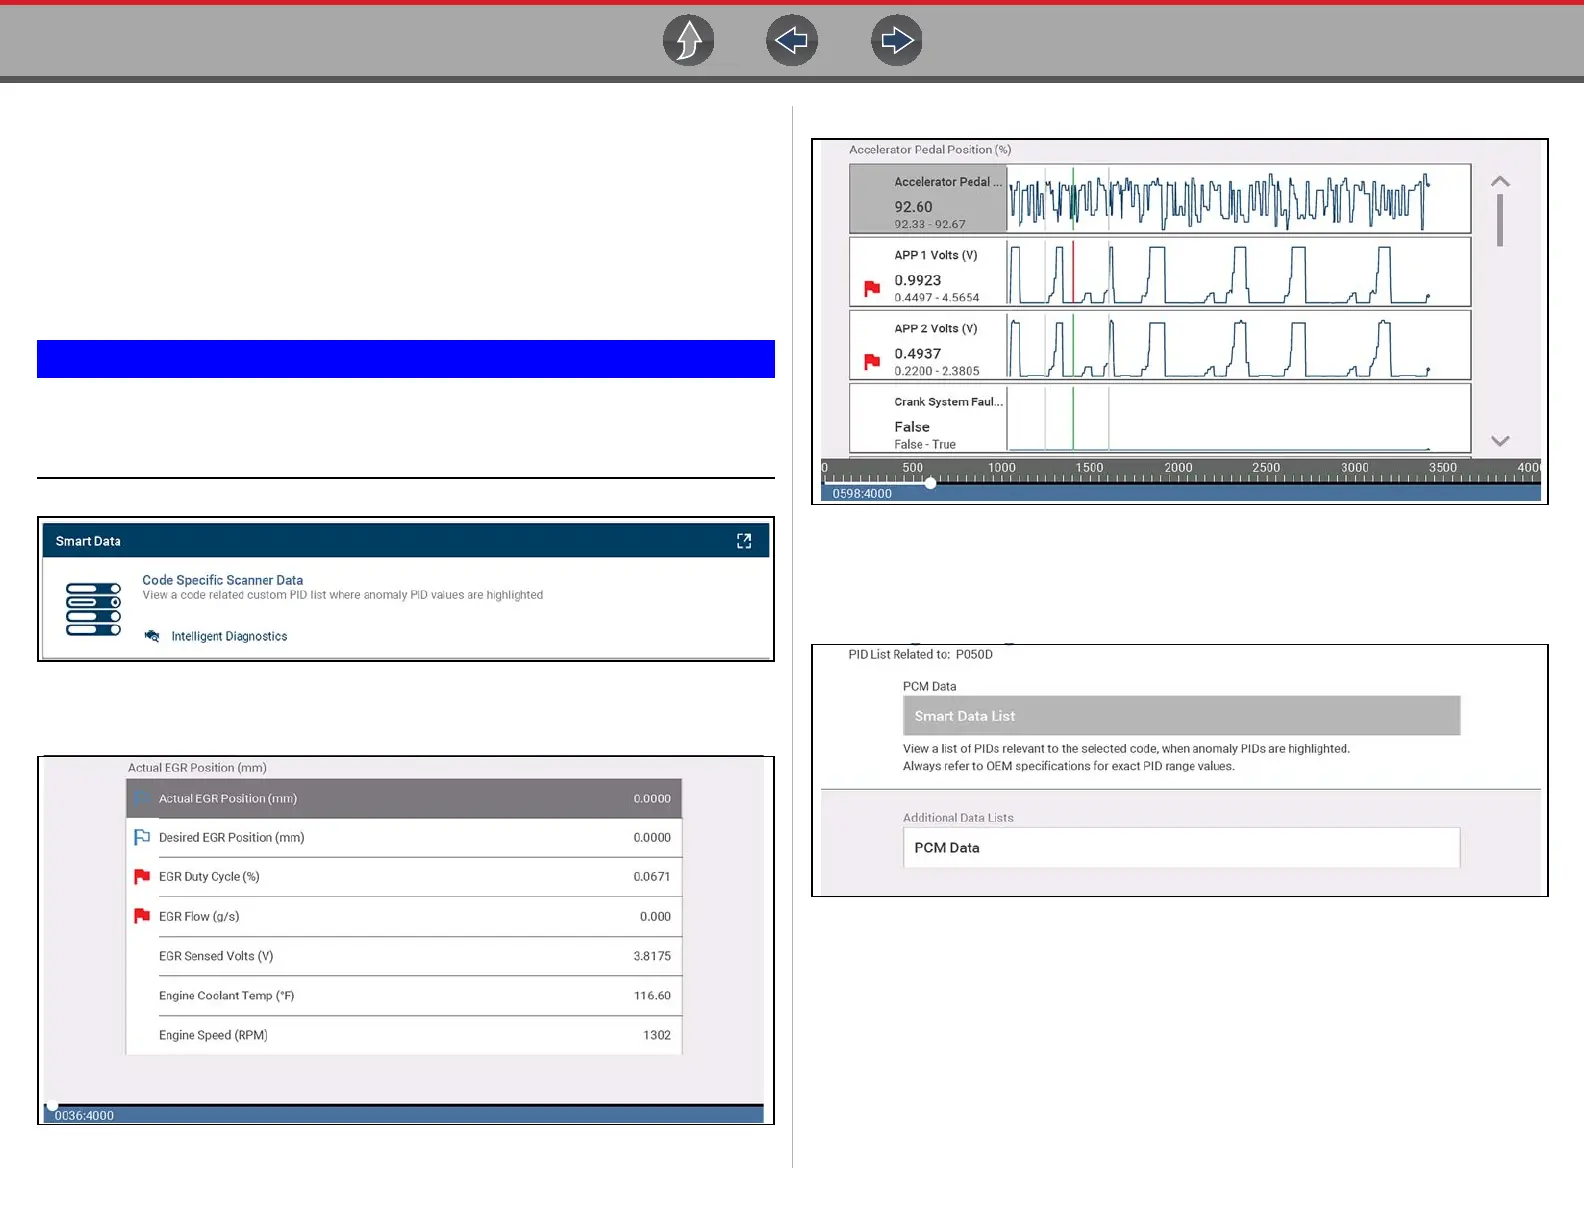Select the Desired EGR Position row
This screenshot has width=1584, height=1224.
404,838
